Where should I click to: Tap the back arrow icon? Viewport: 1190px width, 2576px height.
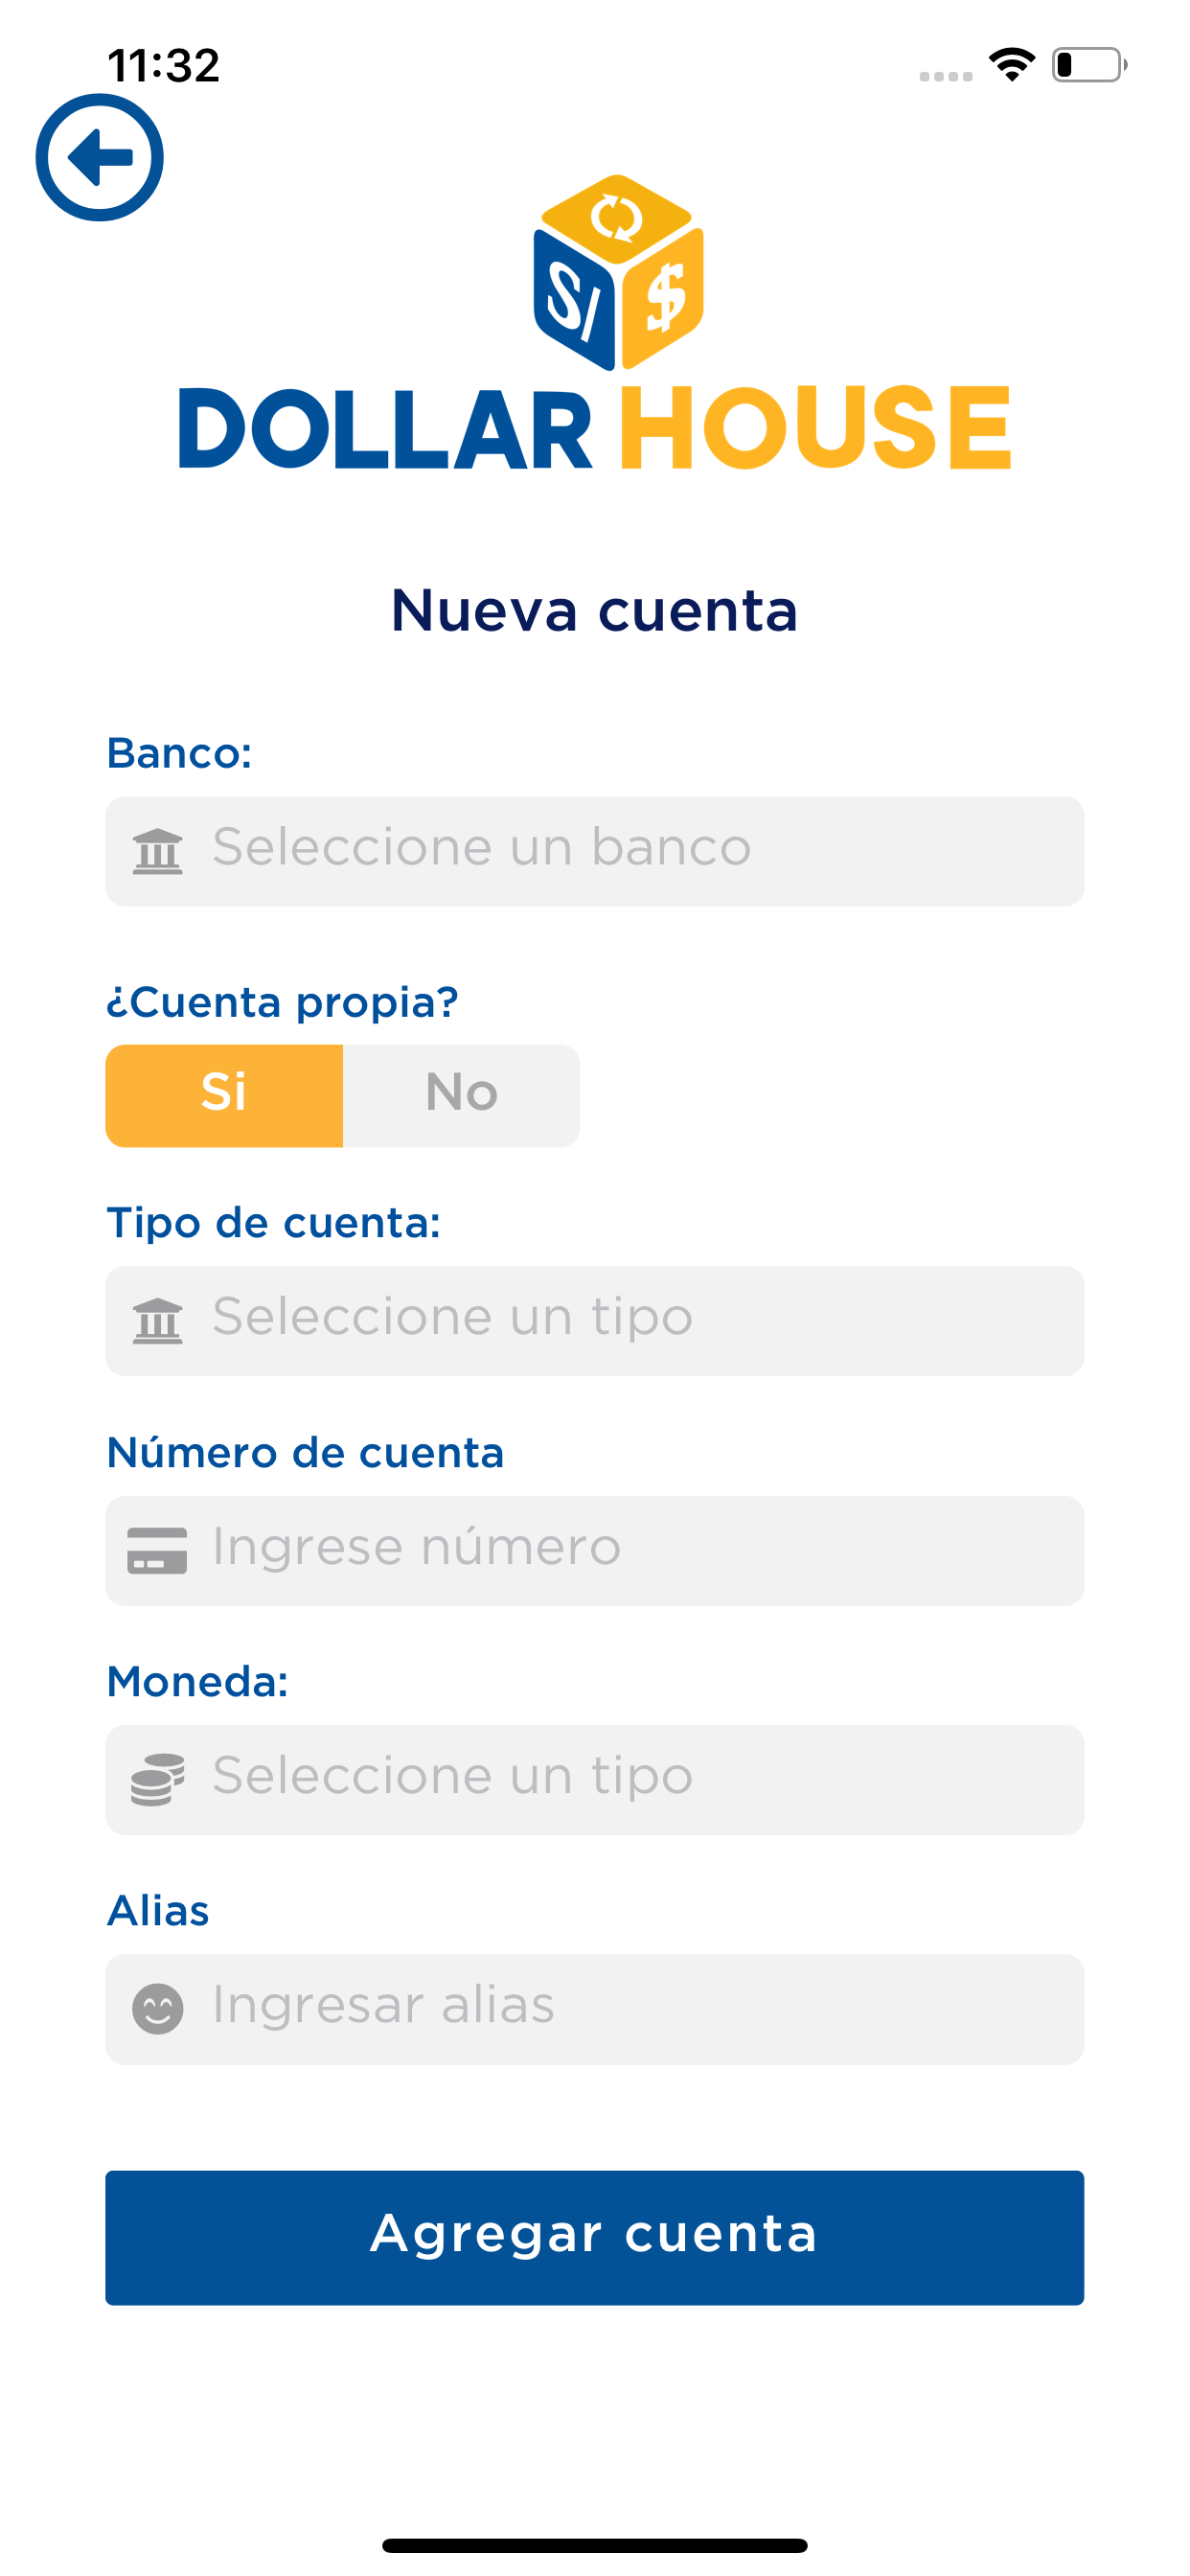click(100, 158)
